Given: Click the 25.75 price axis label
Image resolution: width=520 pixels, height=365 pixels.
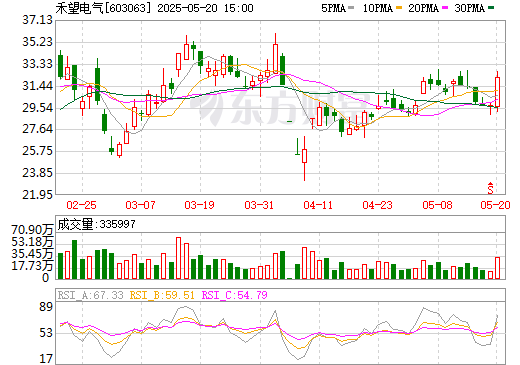Looking at the screenshot, I should 37,151.
